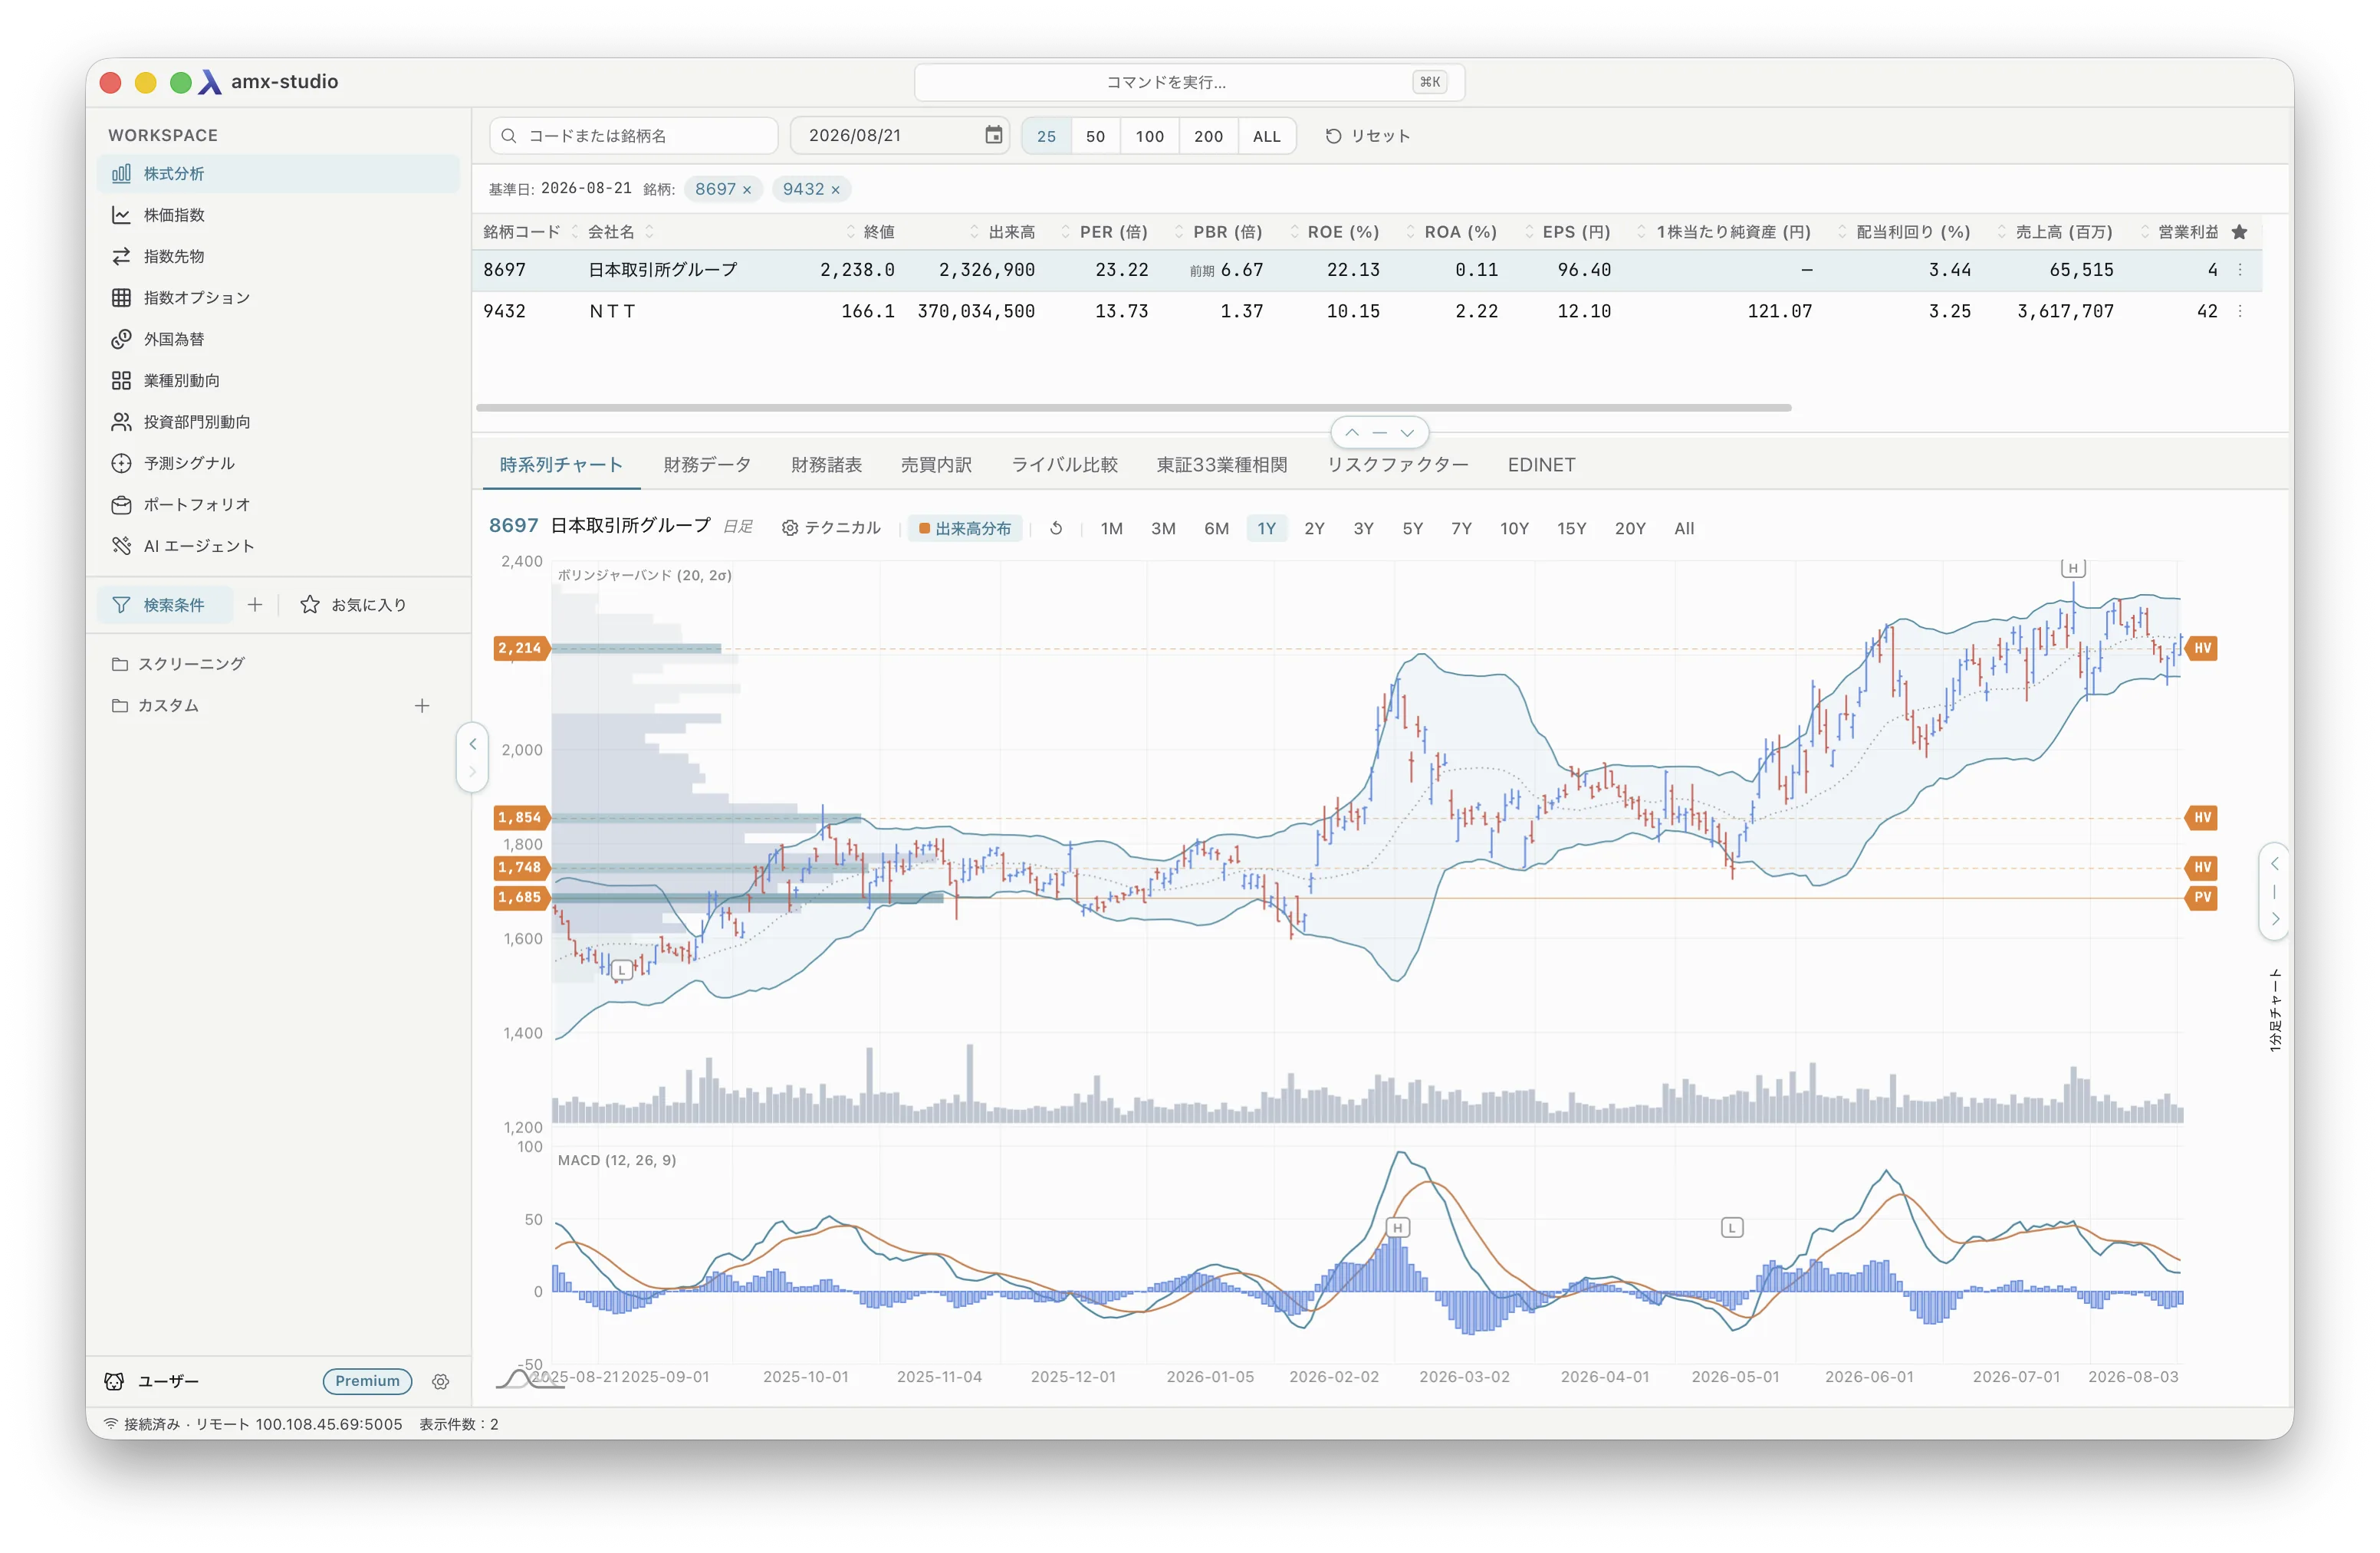2380x1553 pixels.
Task: Focus the コードまたは銘柄名 search field
Action: (x=634, y=136)
